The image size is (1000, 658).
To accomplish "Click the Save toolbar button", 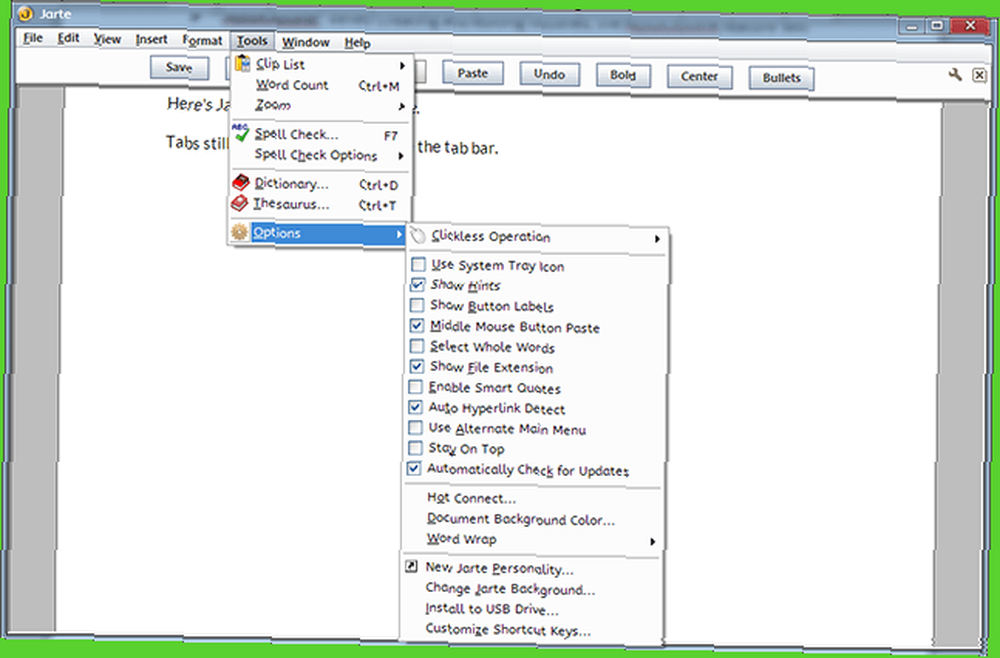I will [x=179, y=67].
